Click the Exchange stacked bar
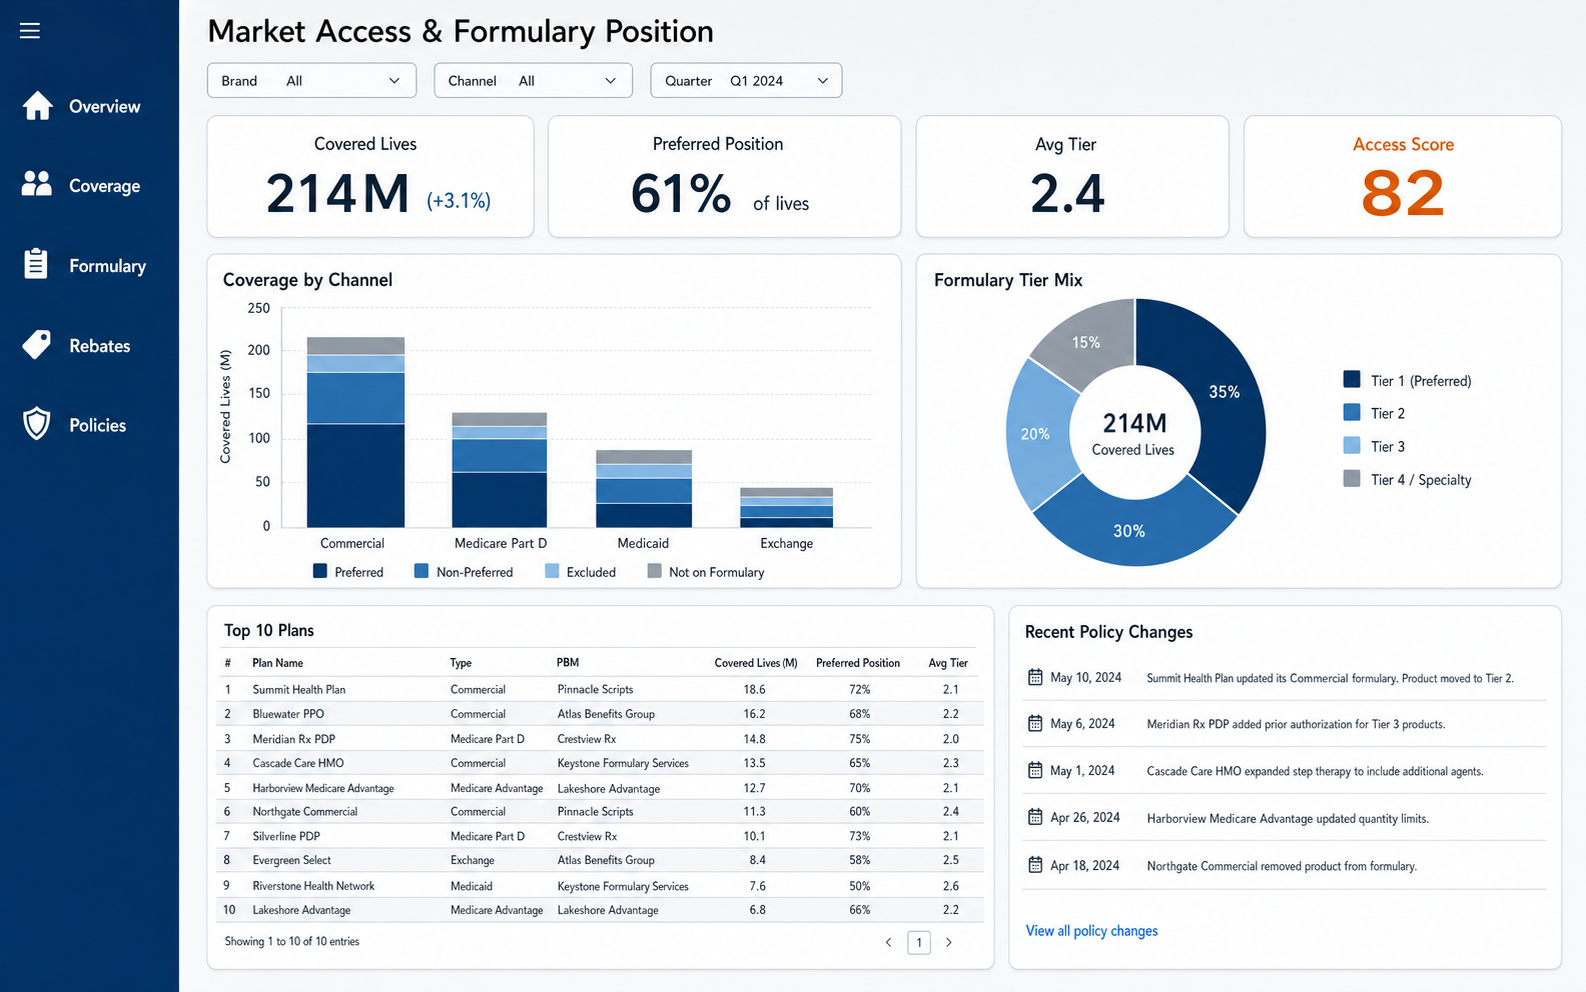This screenshot has width=1586, height=992. 786,507
